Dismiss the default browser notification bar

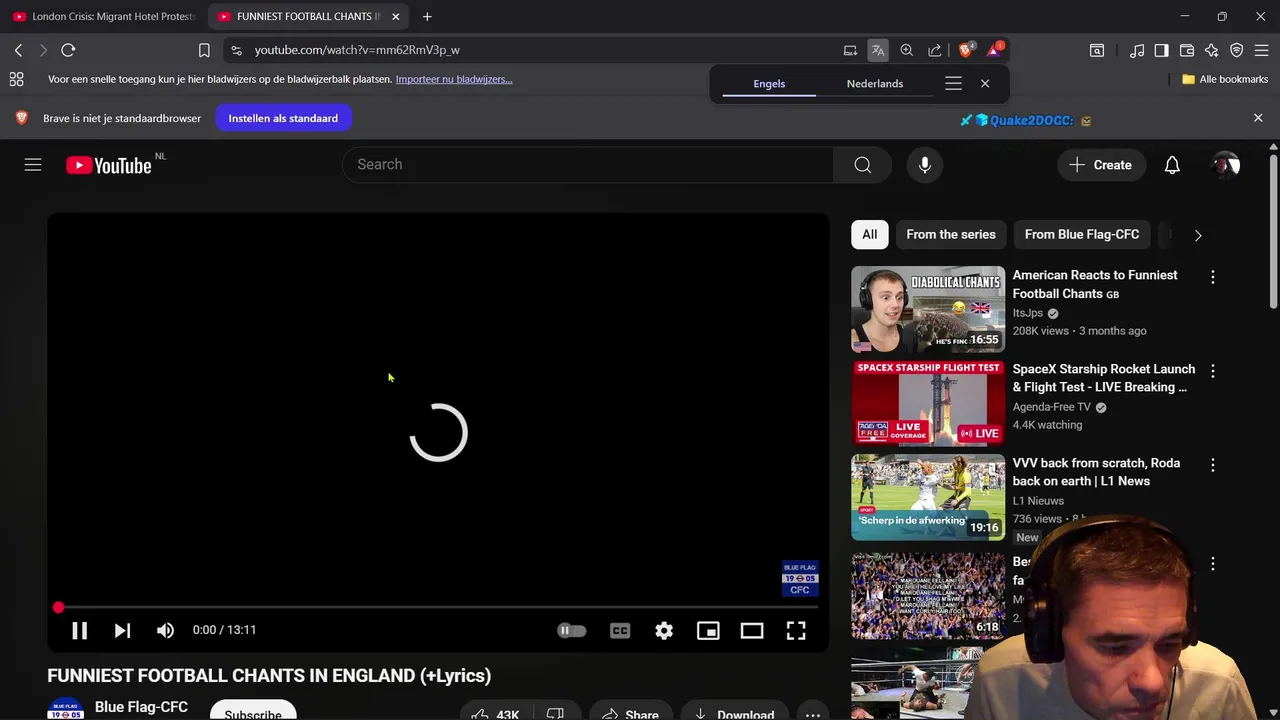click(x=1258, y=118)
